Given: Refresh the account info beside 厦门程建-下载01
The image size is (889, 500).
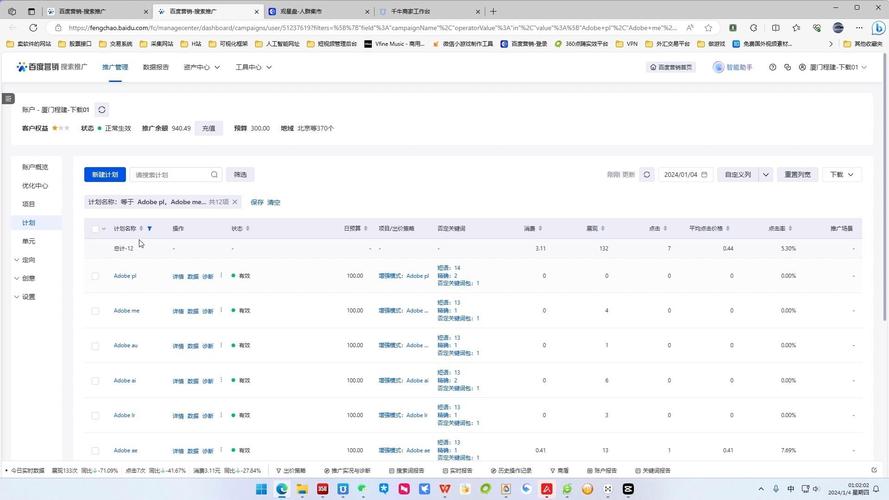Looking at the screenshot, I should (x=102, y=109).
